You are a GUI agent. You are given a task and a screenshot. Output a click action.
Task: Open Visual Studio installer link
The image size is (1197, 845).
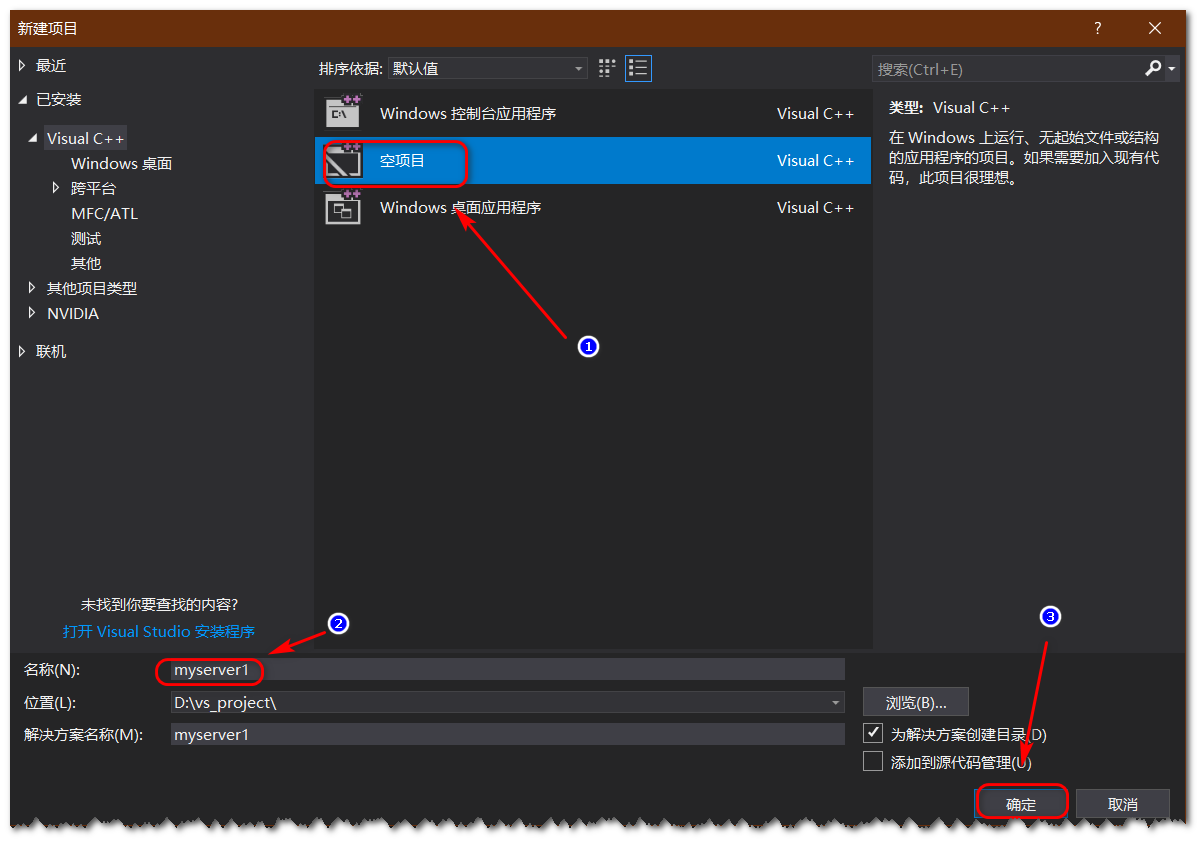pos(159,632)
